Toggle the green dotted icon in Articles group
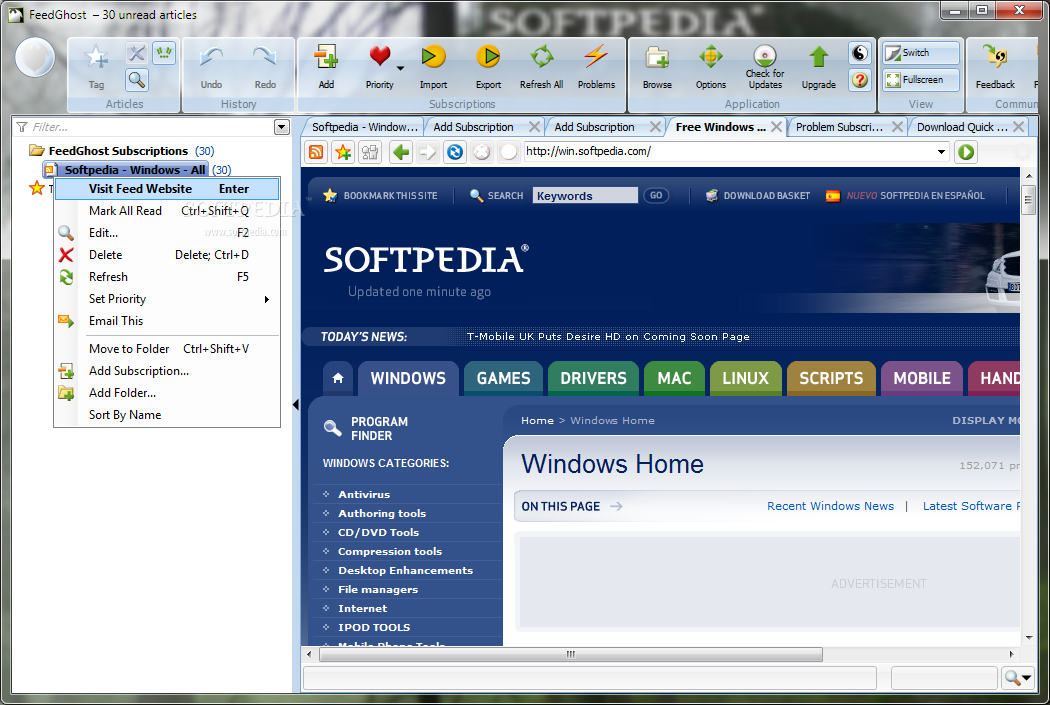Screen dimensions: 1050x705 (x=164, y=54)
